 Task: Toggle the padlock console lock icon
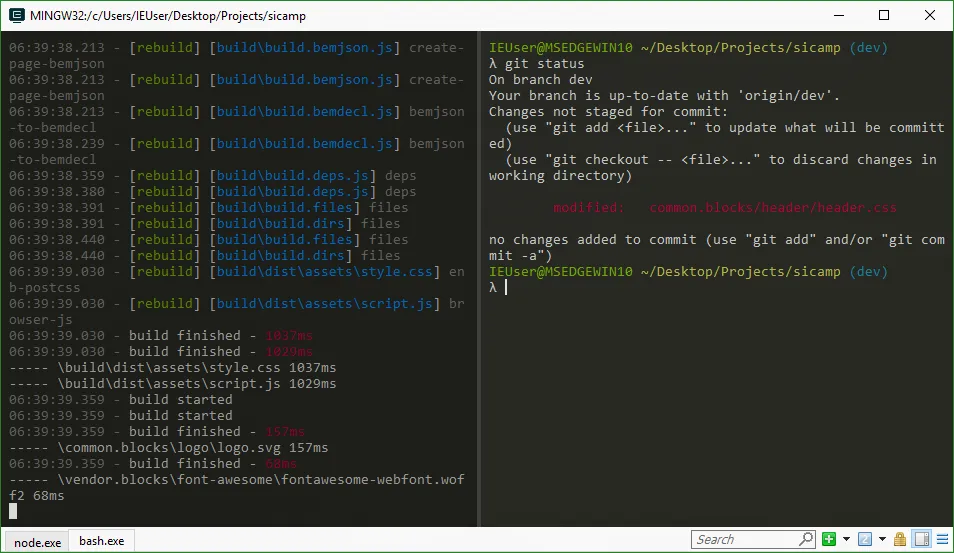coord(900,540)
